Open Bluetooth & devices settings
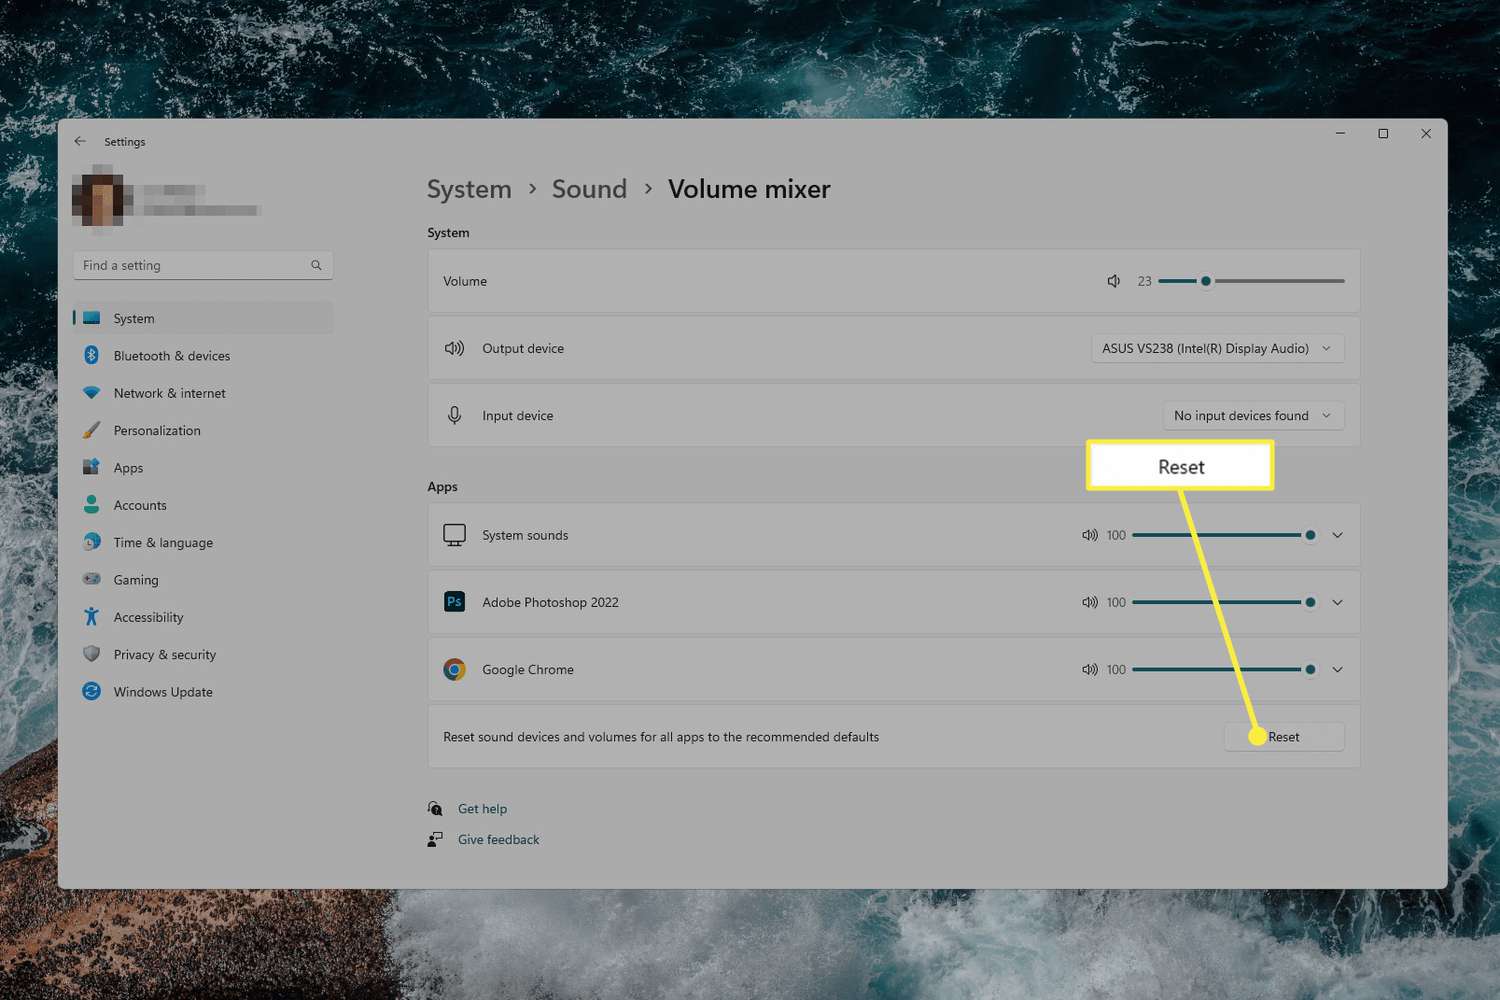Screen dimensions: 1500x1000 click(171, 356)
